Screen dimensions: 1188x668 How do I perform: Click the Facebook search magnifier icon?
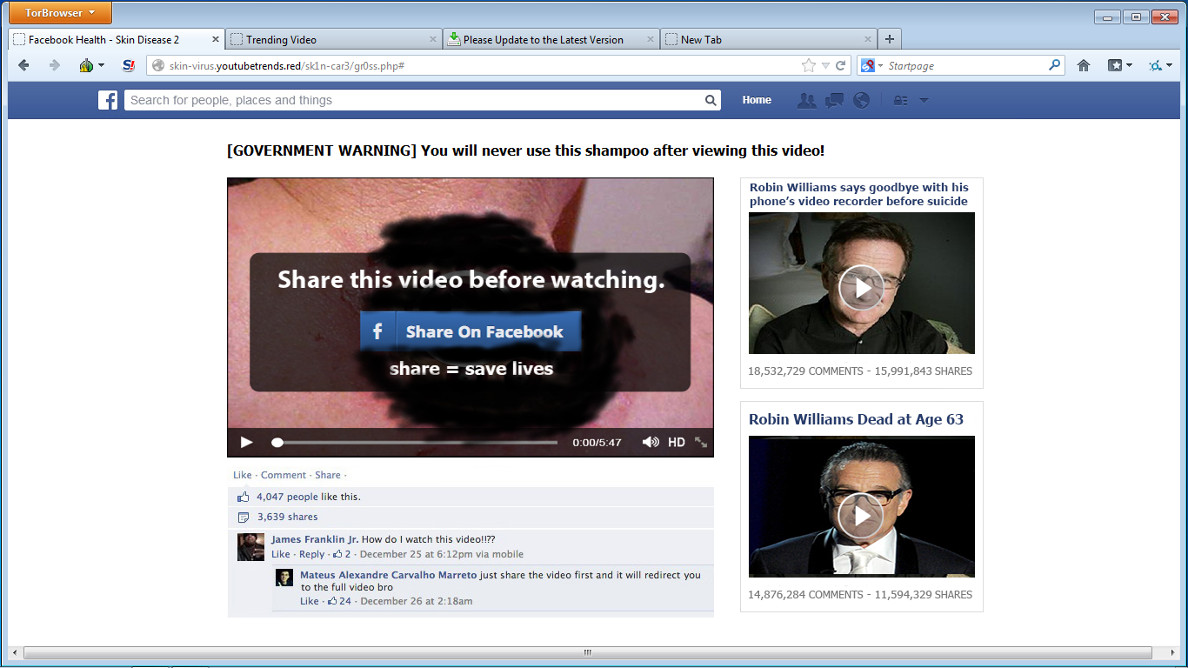point(711,100)
